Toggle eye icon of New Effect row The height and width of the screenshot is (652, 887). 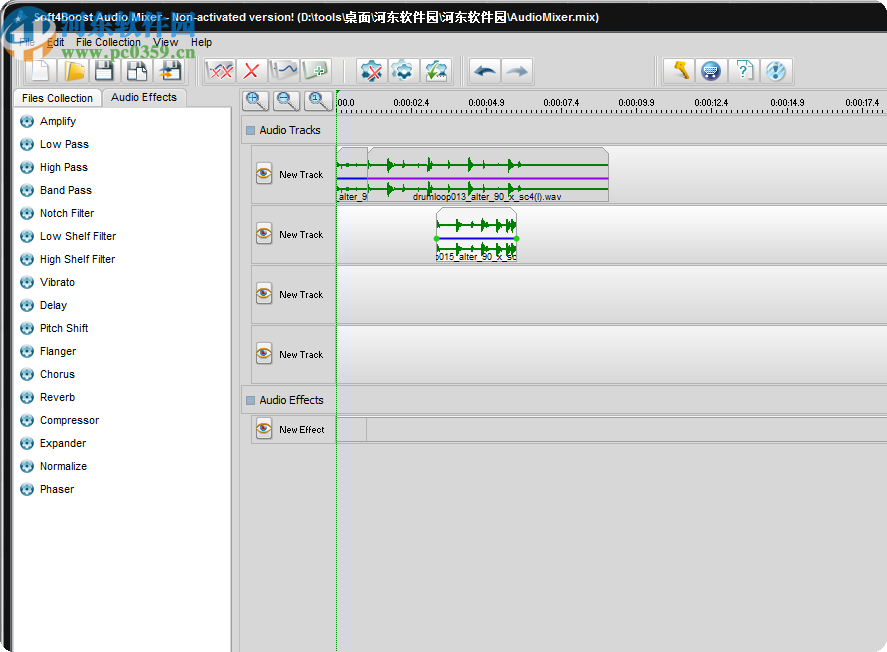(264, 429)
